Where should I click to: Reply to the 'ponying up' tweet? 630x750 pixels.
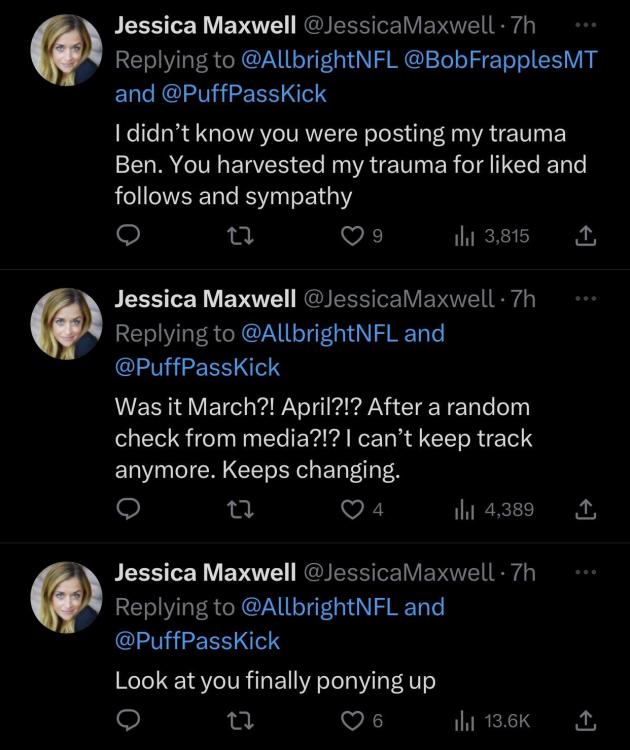(129, 721)
